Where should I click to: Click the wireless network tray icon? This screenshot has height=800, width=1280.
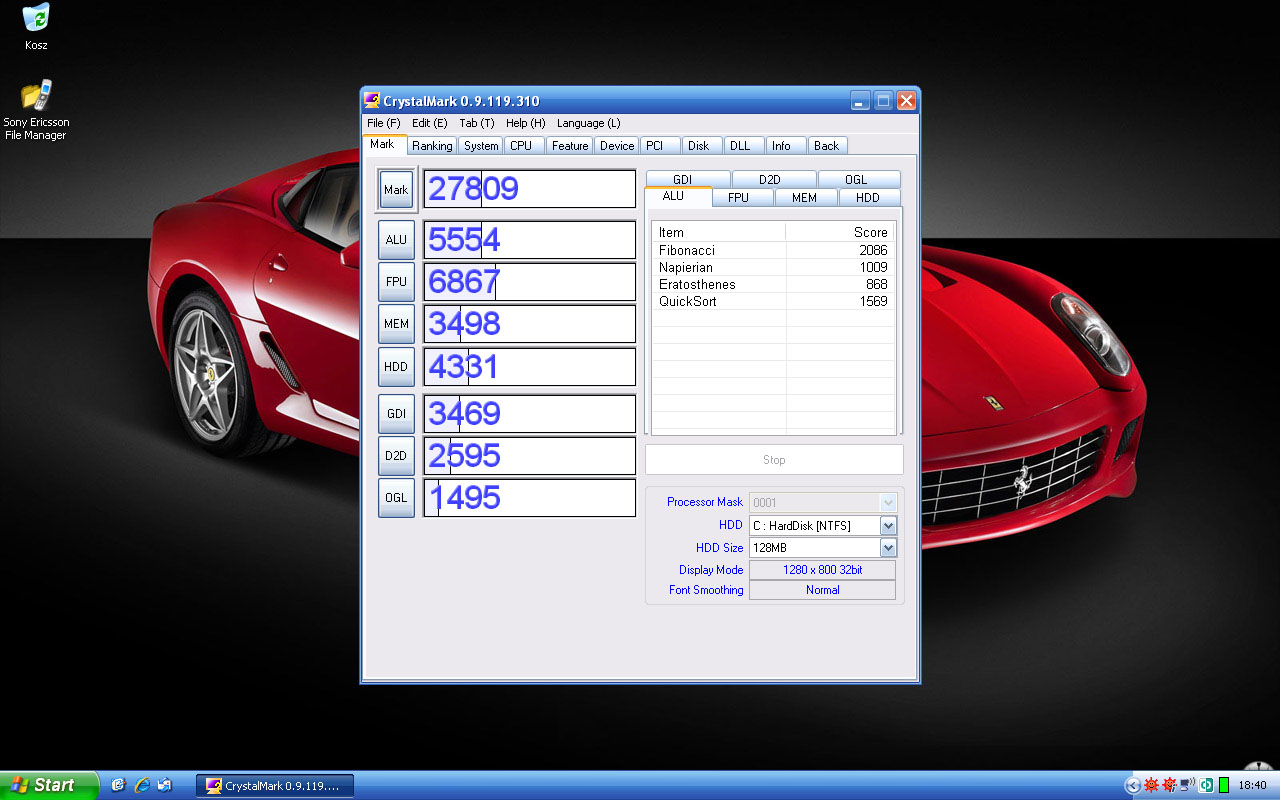[1187, 785]
